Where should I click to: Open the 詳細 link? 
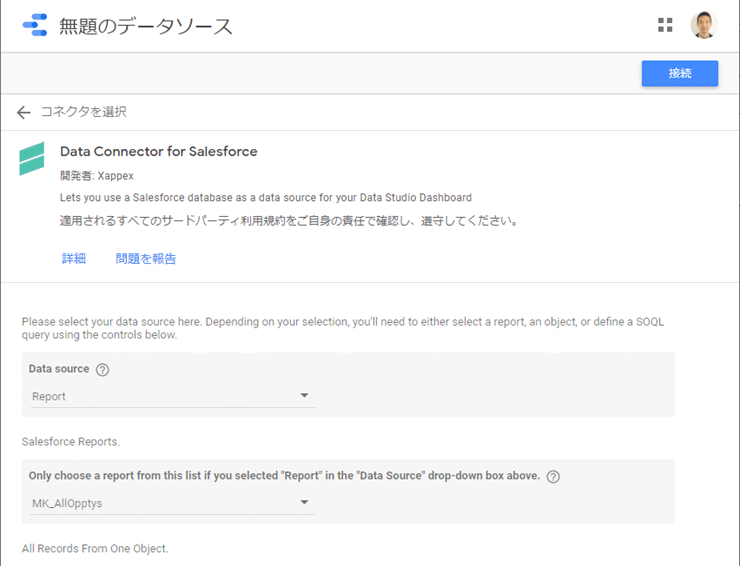tap(74, 259)
